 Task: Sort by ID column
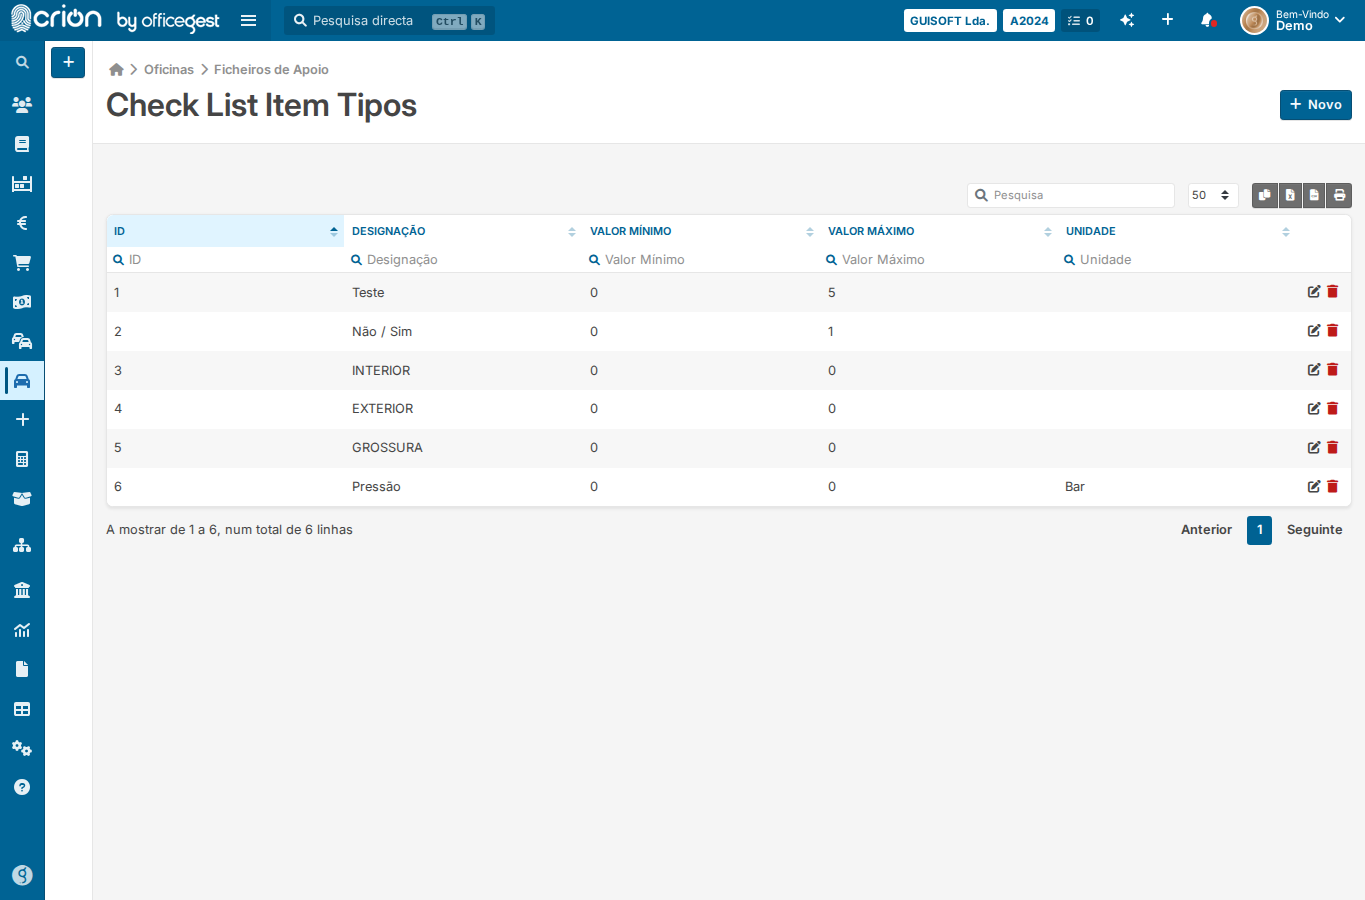(225, 231)
